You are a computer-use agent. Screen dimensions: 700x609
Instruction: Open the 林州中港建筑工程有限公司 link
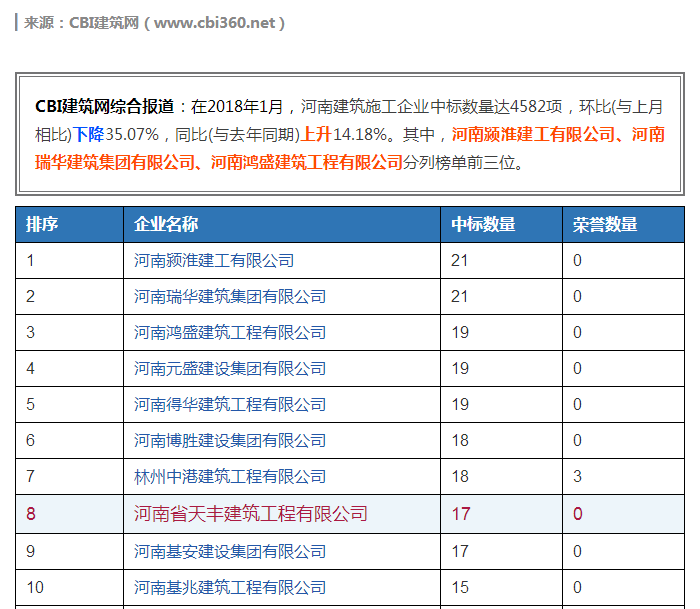point(230,477)
